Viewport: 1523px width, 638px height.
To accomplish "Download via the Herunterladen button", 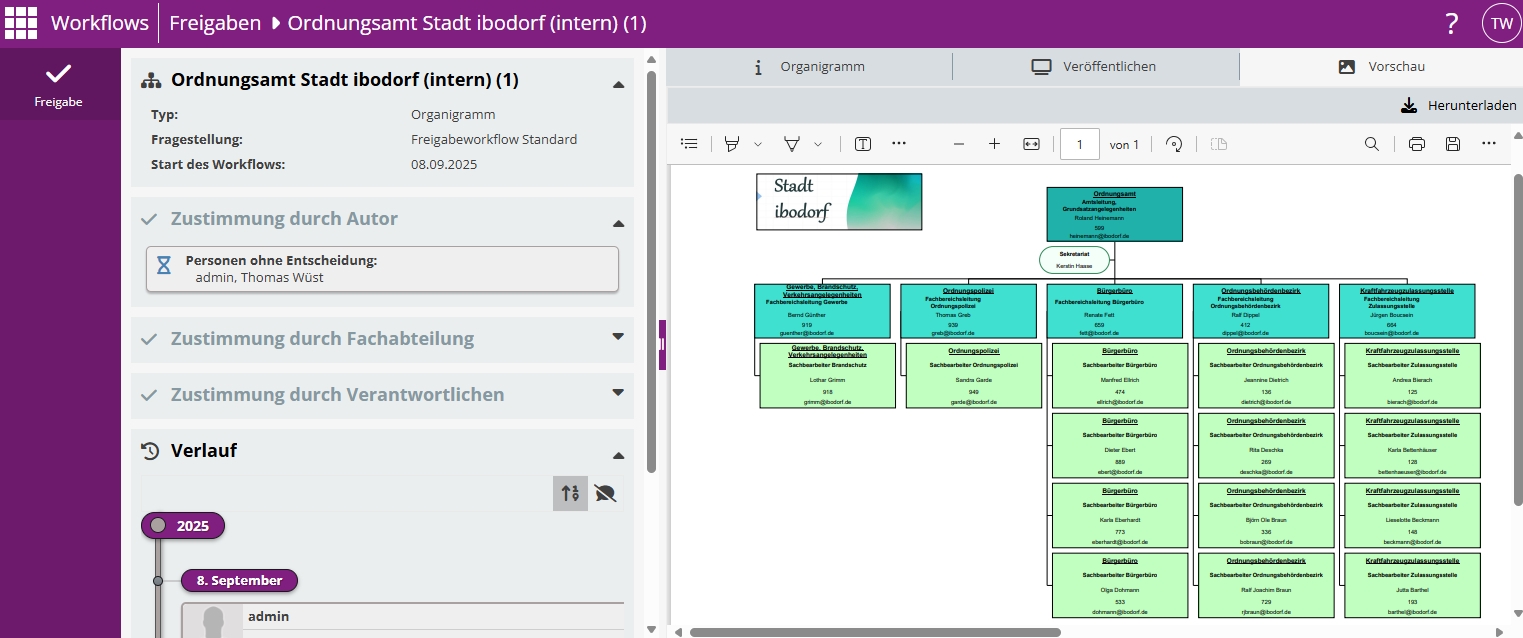I will (x=1458, y=106).
